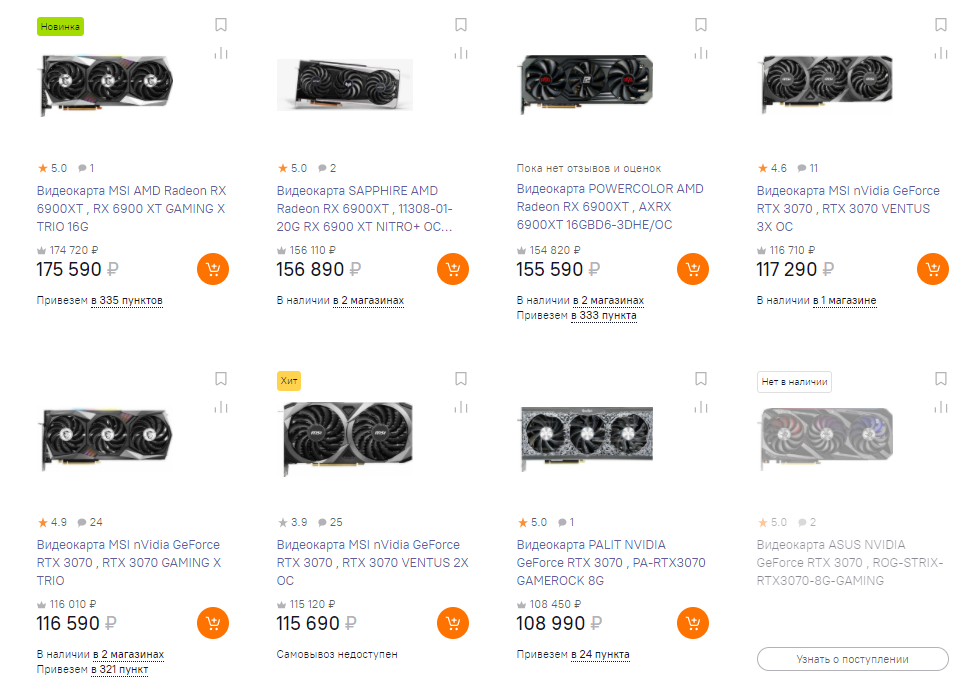The width and height of the screenshot is (959, 698).
Task: Click the 'Узнать о поступлении' button
Action: click(852, 659)
